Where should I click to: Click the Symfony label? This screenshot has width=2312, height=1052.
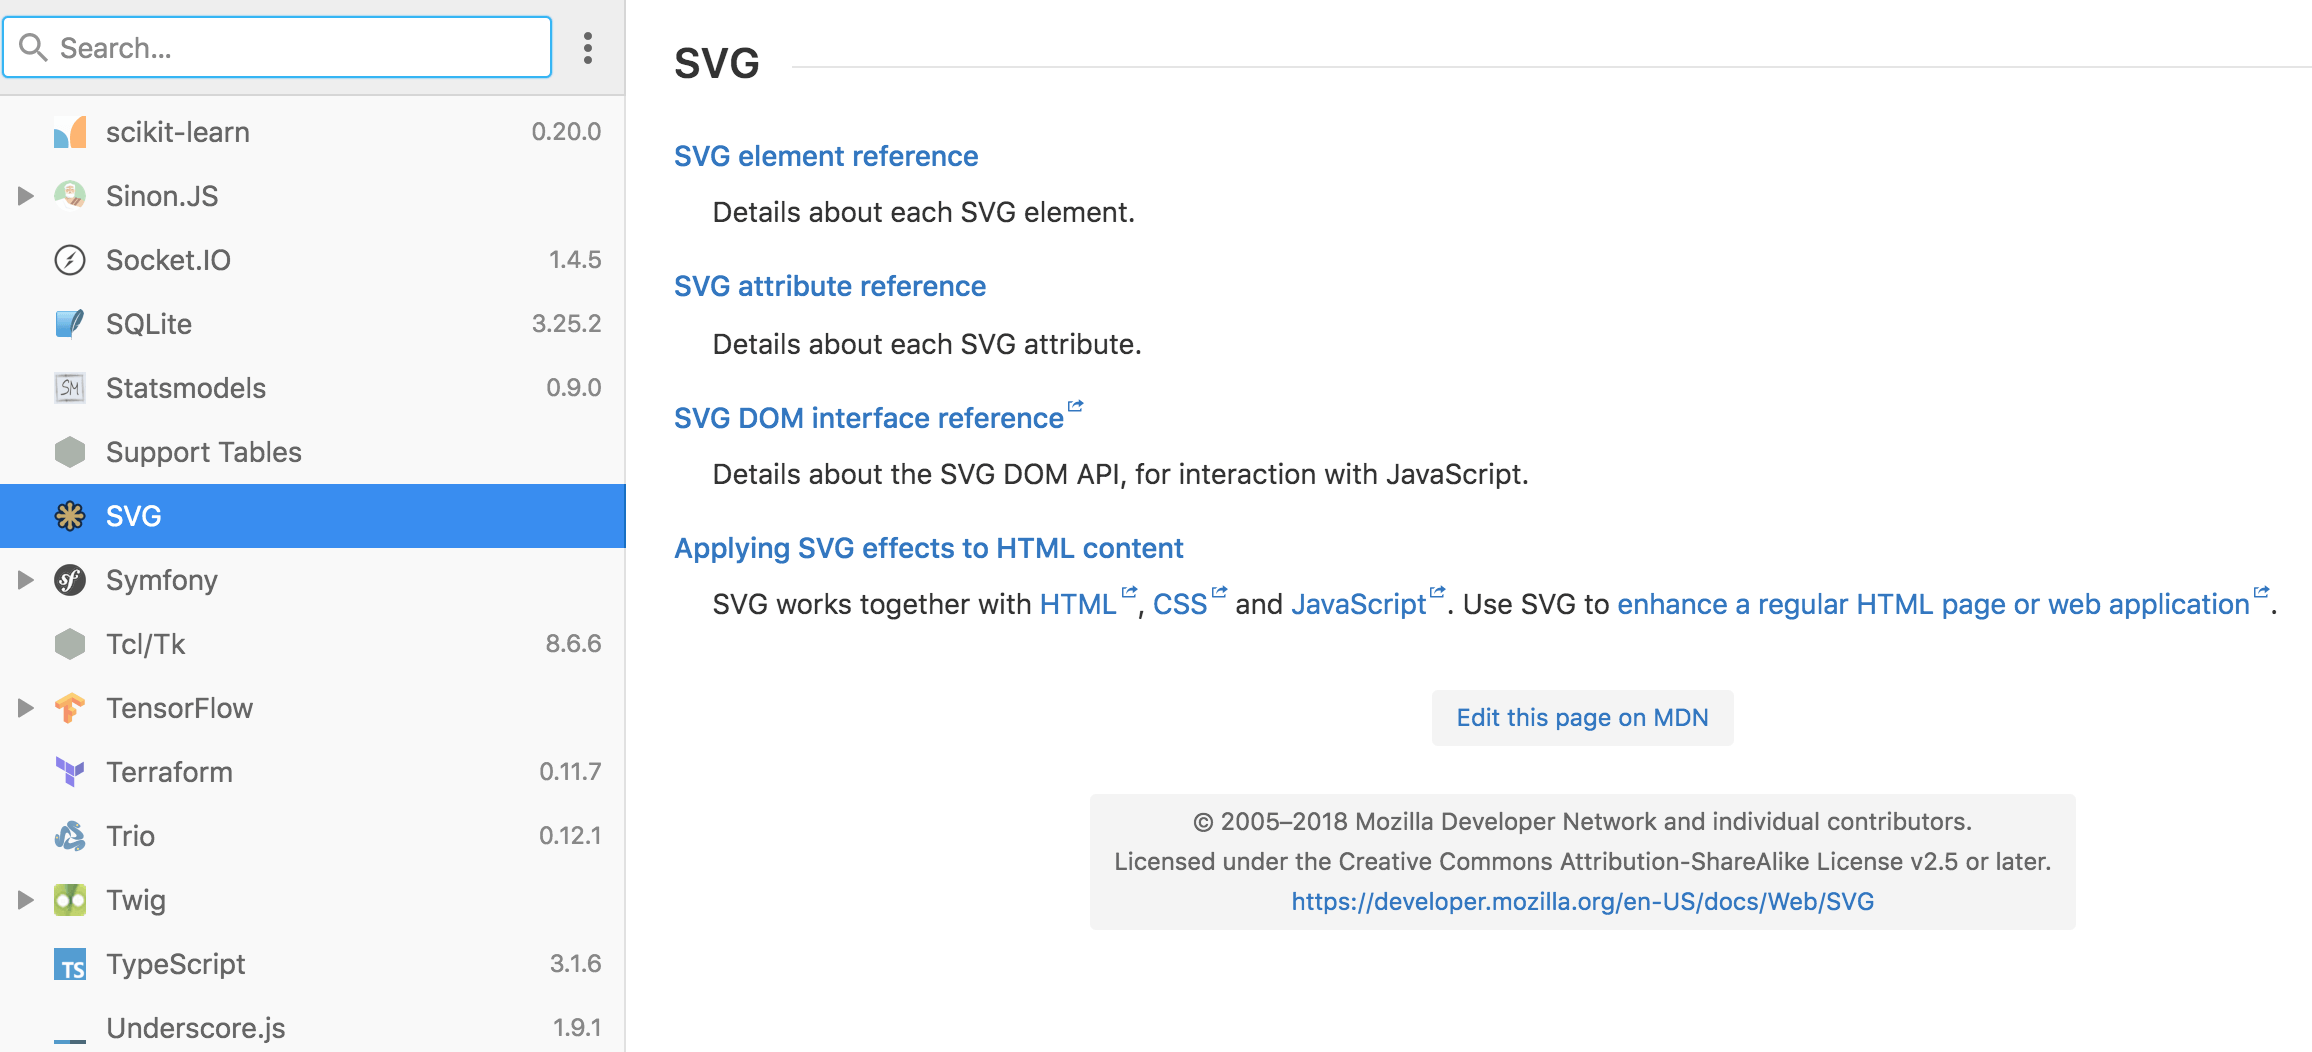tap(162, 580)
